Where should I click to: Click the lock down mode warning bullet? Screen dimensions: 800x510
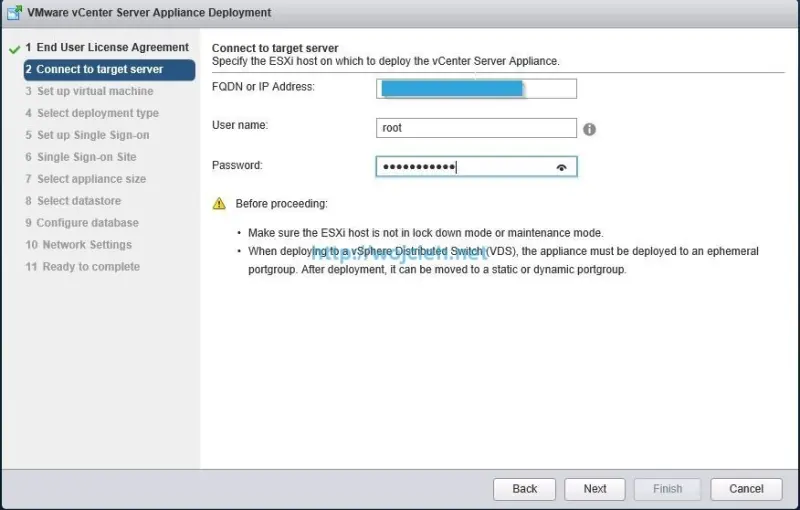(x=426, y=233)
